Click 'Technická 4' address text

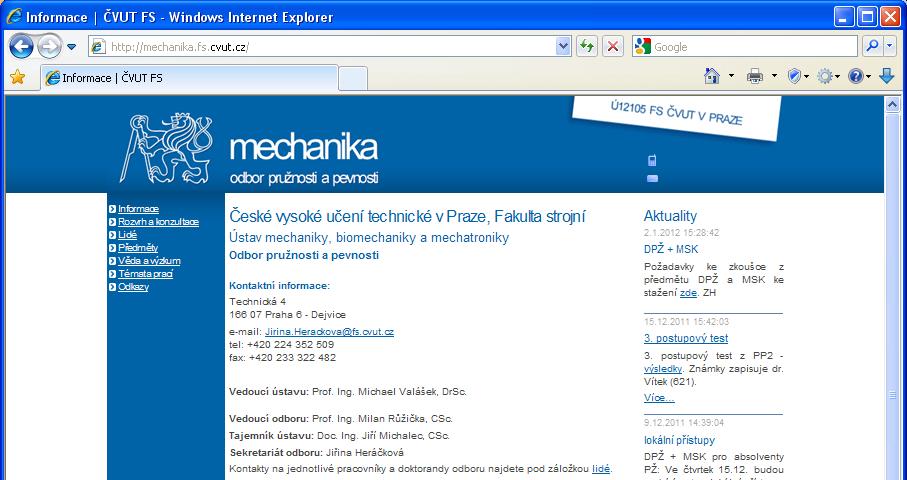click(257, 301)
